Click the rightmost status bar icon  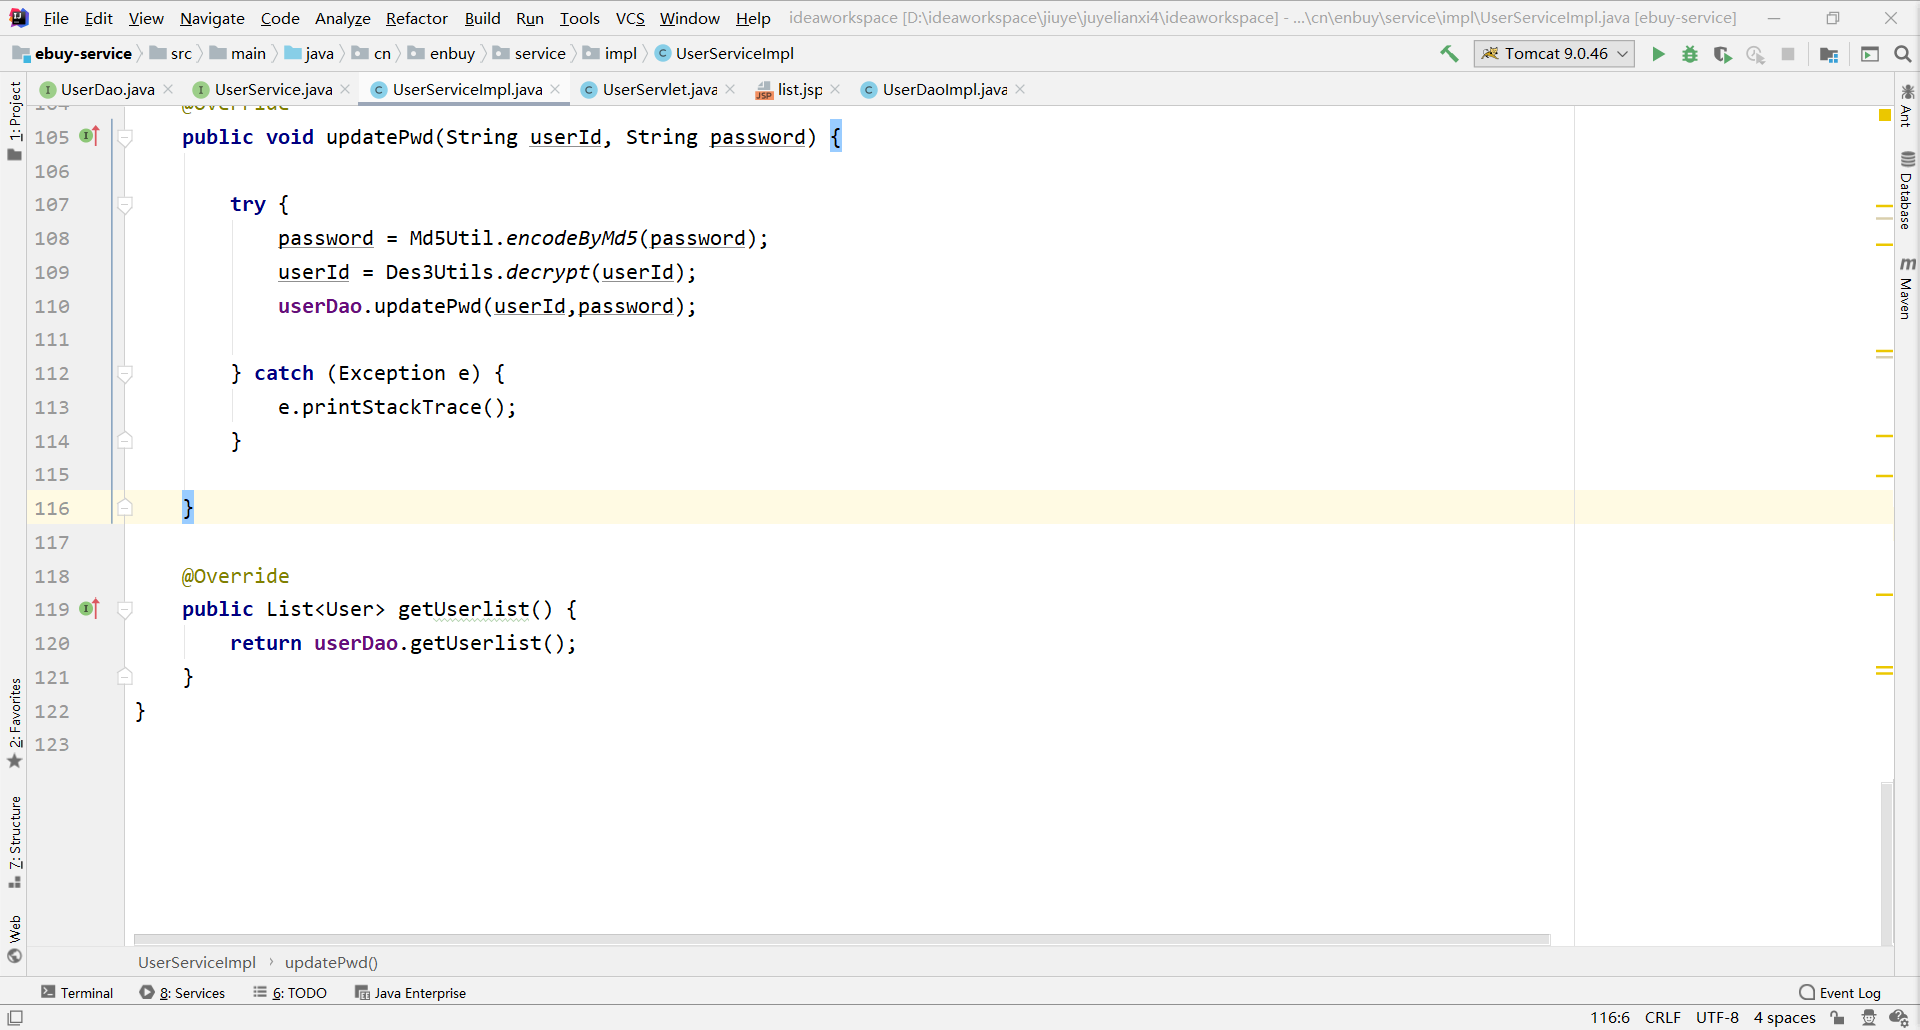pos(1899,1018)
